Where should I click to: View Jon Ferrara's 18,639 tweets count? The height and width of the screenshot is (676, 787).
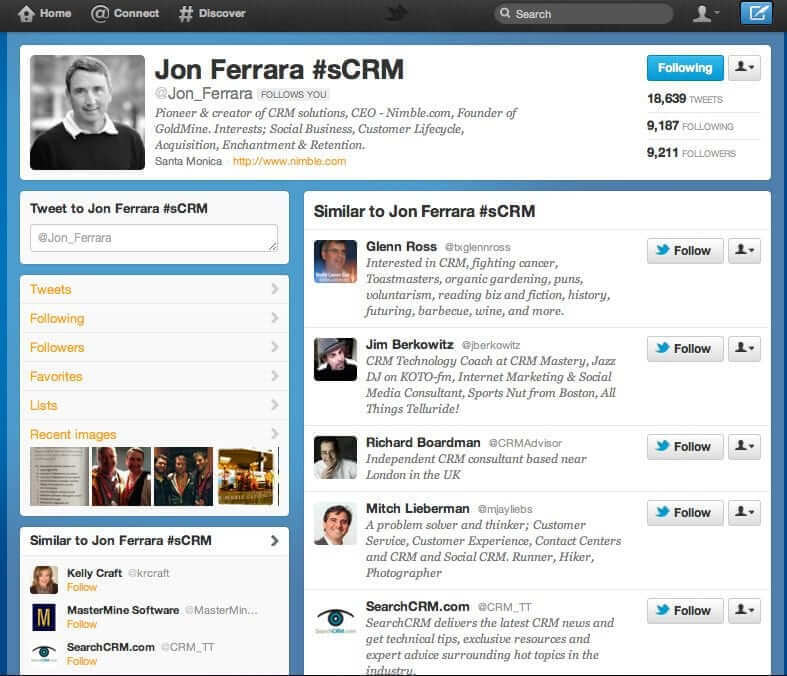pos(685,98)
